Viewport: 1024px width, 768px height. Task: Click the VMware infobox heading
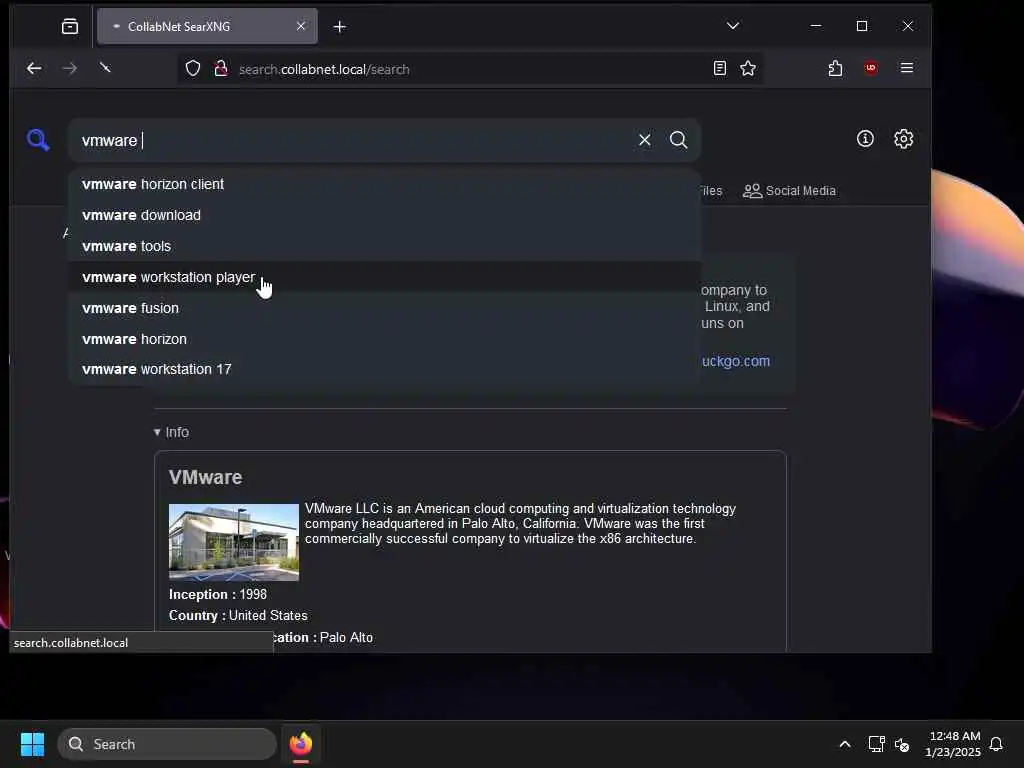(206, 477)
